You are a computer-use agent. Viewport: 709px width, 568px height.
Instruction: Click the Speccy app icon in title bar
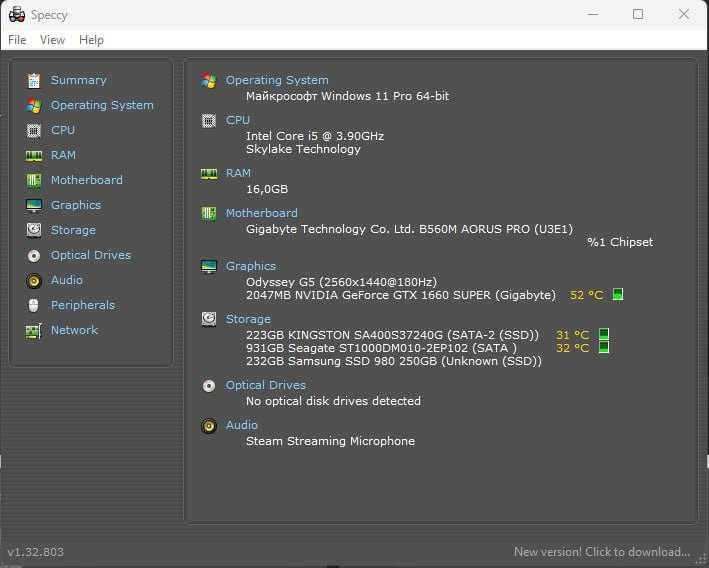pyautogui.click(x=17, y=14)
